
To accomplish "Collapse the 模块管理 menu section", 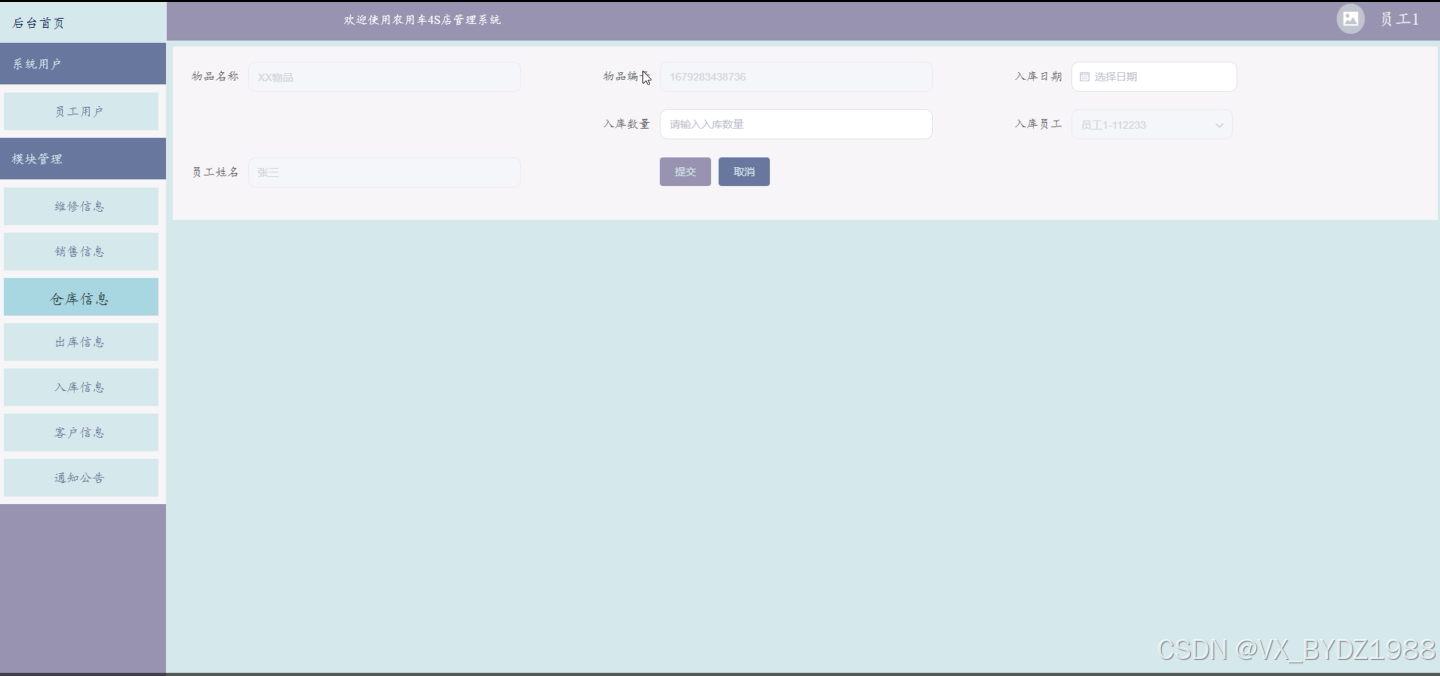I will pos(83,159).
